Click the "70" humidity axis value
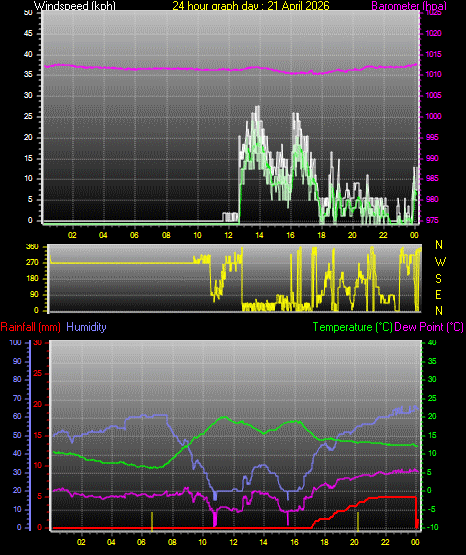Screen dimensions: 466x555 pos(17,399)
